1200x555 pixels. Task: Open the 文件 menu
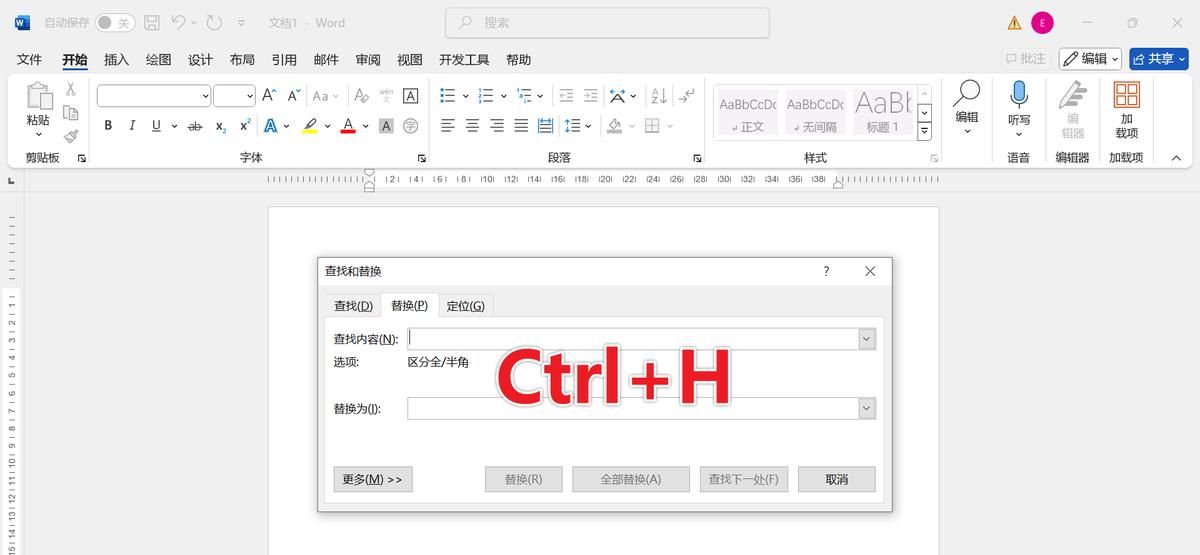30,60
